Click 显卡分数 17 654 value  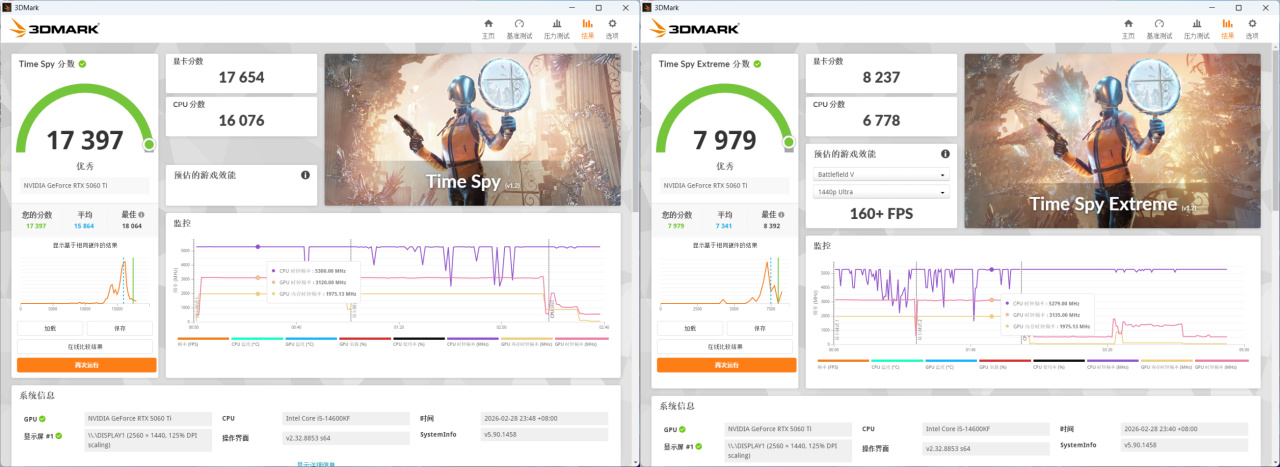240,78
